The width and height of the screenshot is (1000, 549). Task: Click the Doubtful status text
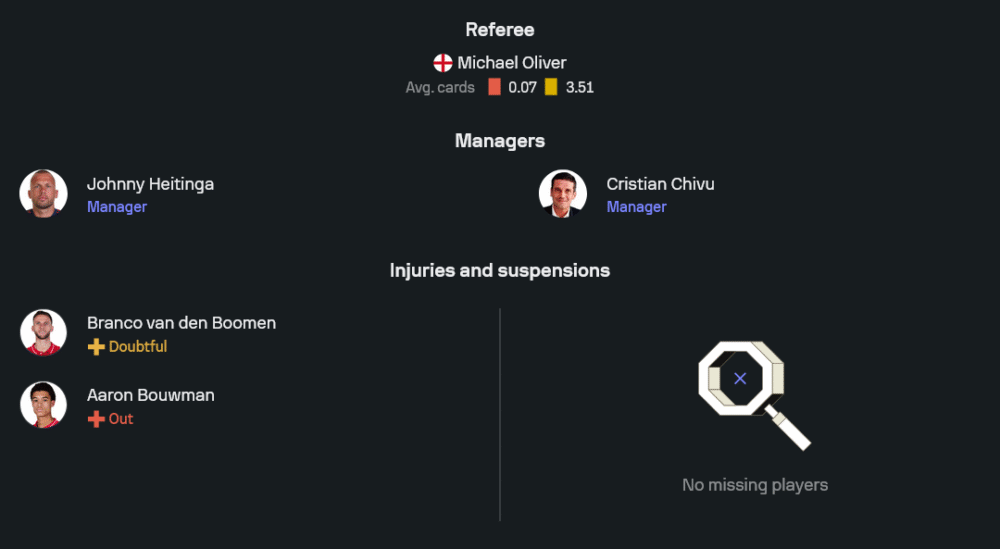coord(138,347)
